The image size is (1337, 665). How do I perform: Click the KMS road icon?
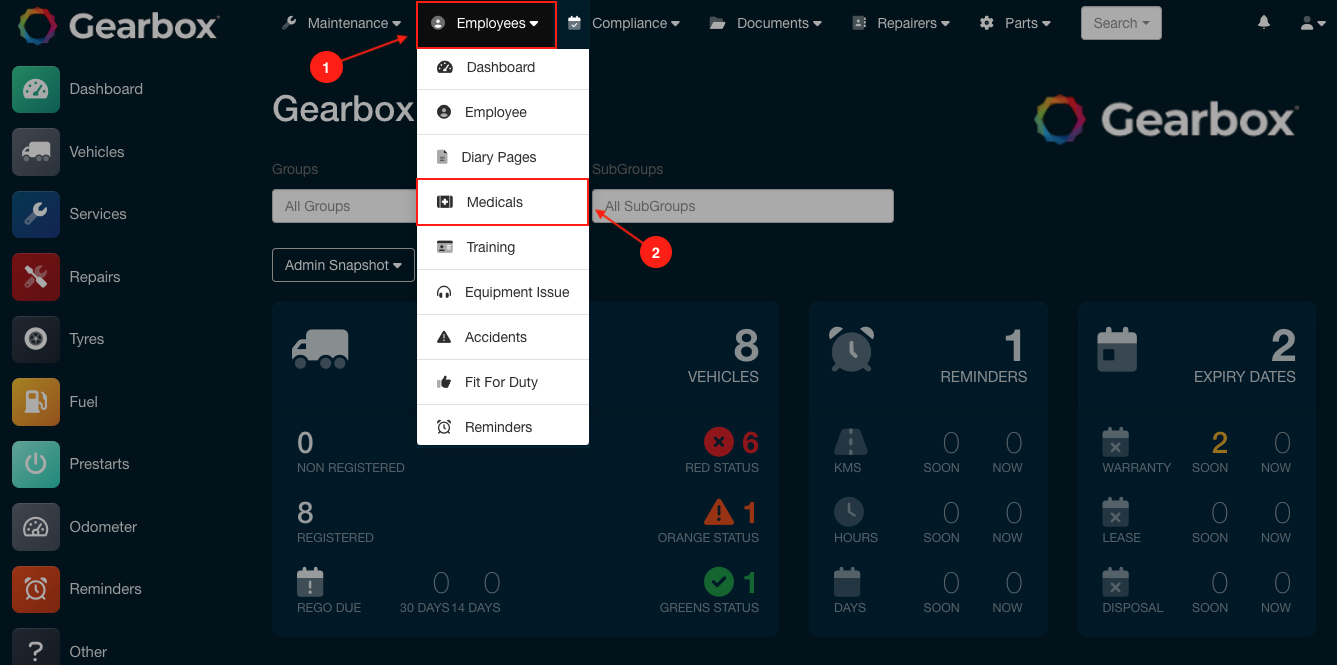850,442
